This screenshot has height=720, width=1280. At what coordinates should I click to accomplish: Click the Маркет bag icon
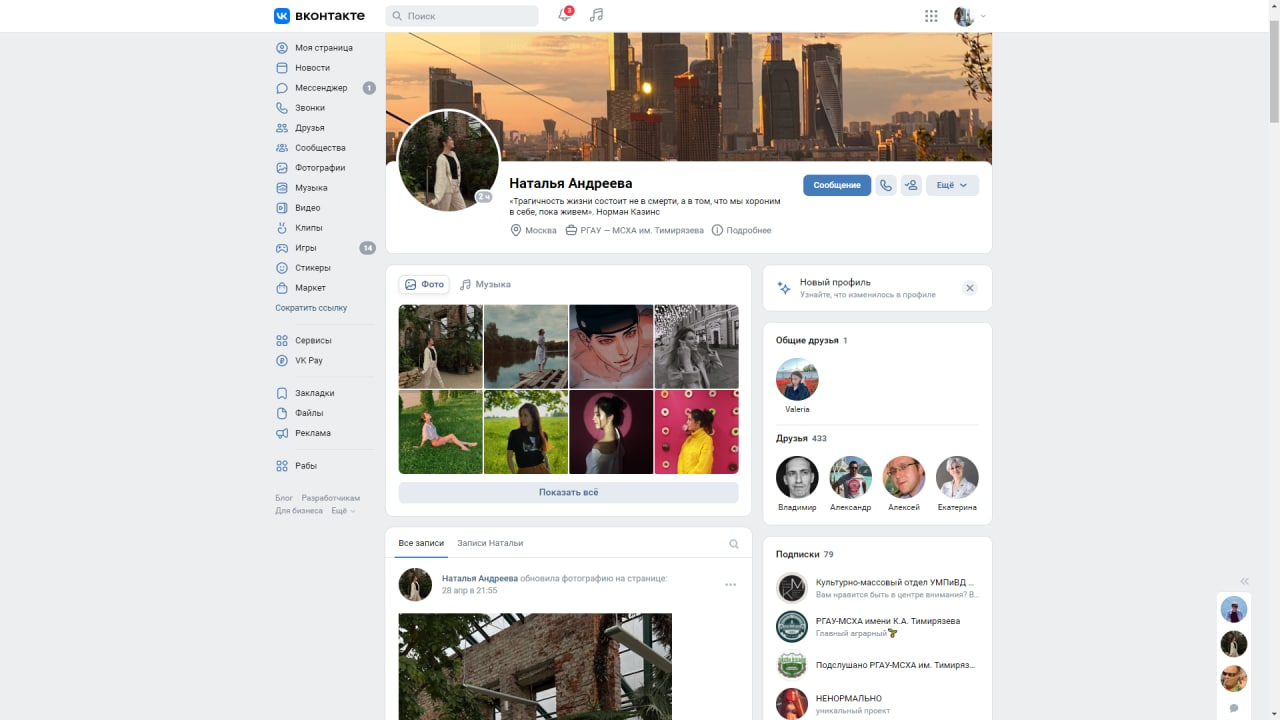[x=282, y=288]
